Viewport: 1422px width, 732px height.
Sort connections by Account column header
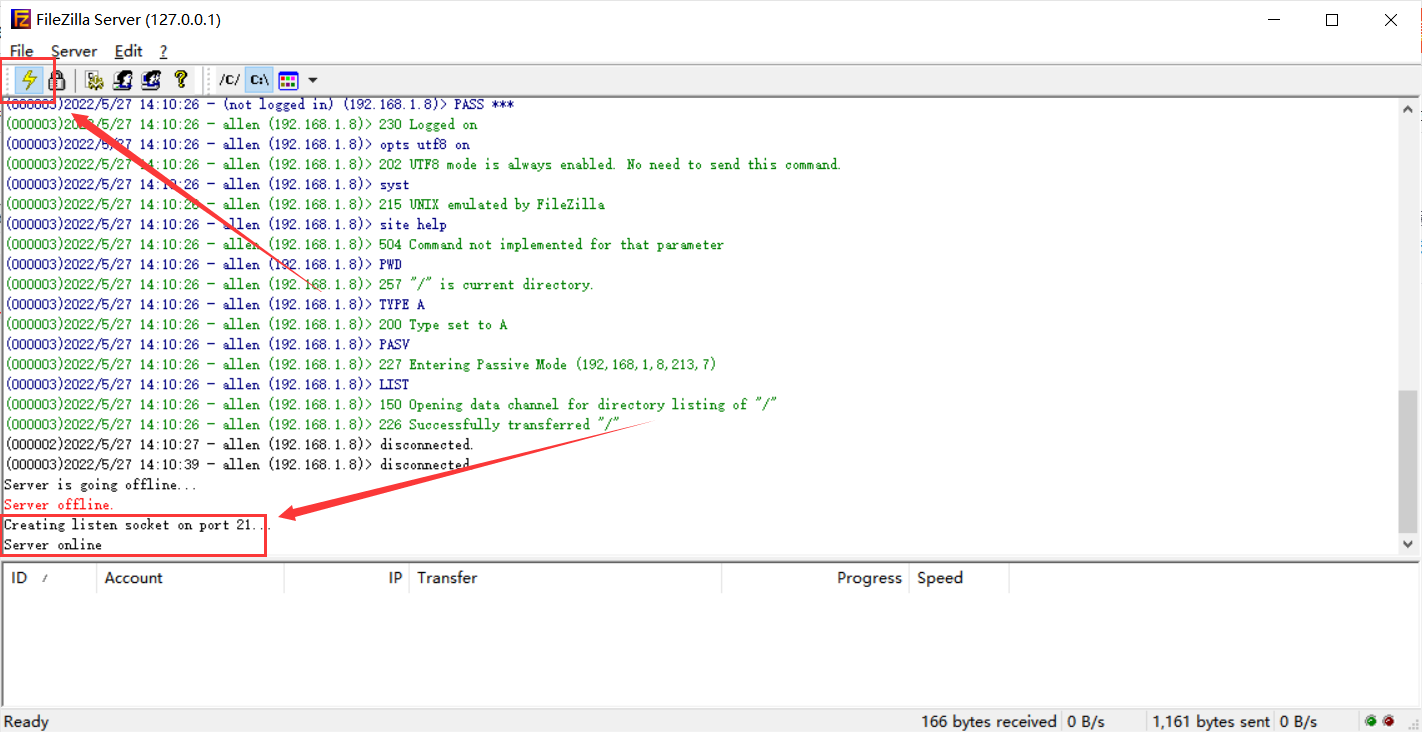pos(190,578)
